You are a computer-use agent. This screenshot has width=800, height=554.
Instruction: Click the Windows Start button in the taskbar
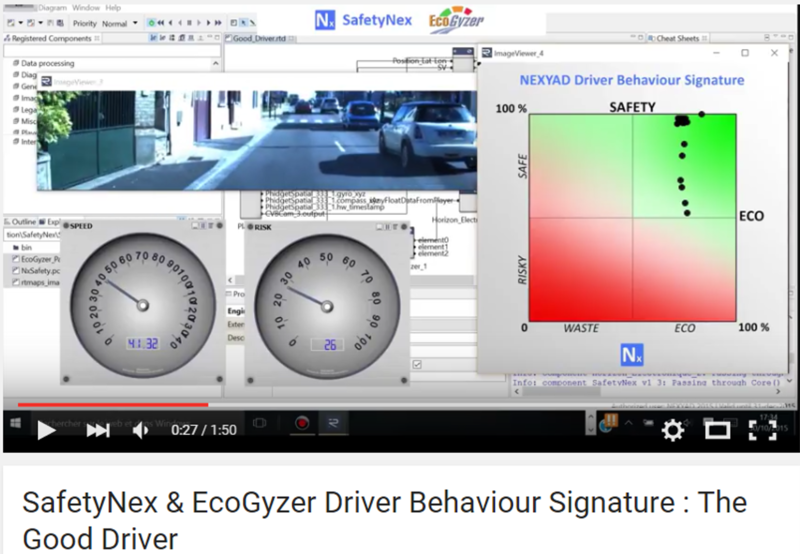15,423
